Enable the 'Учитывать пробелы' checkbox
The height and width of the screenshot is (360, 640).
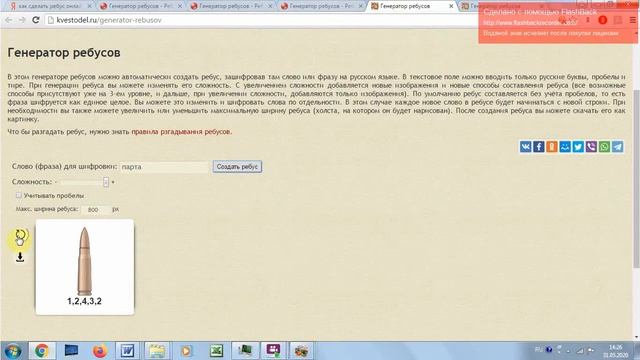(x=18, y=196)
